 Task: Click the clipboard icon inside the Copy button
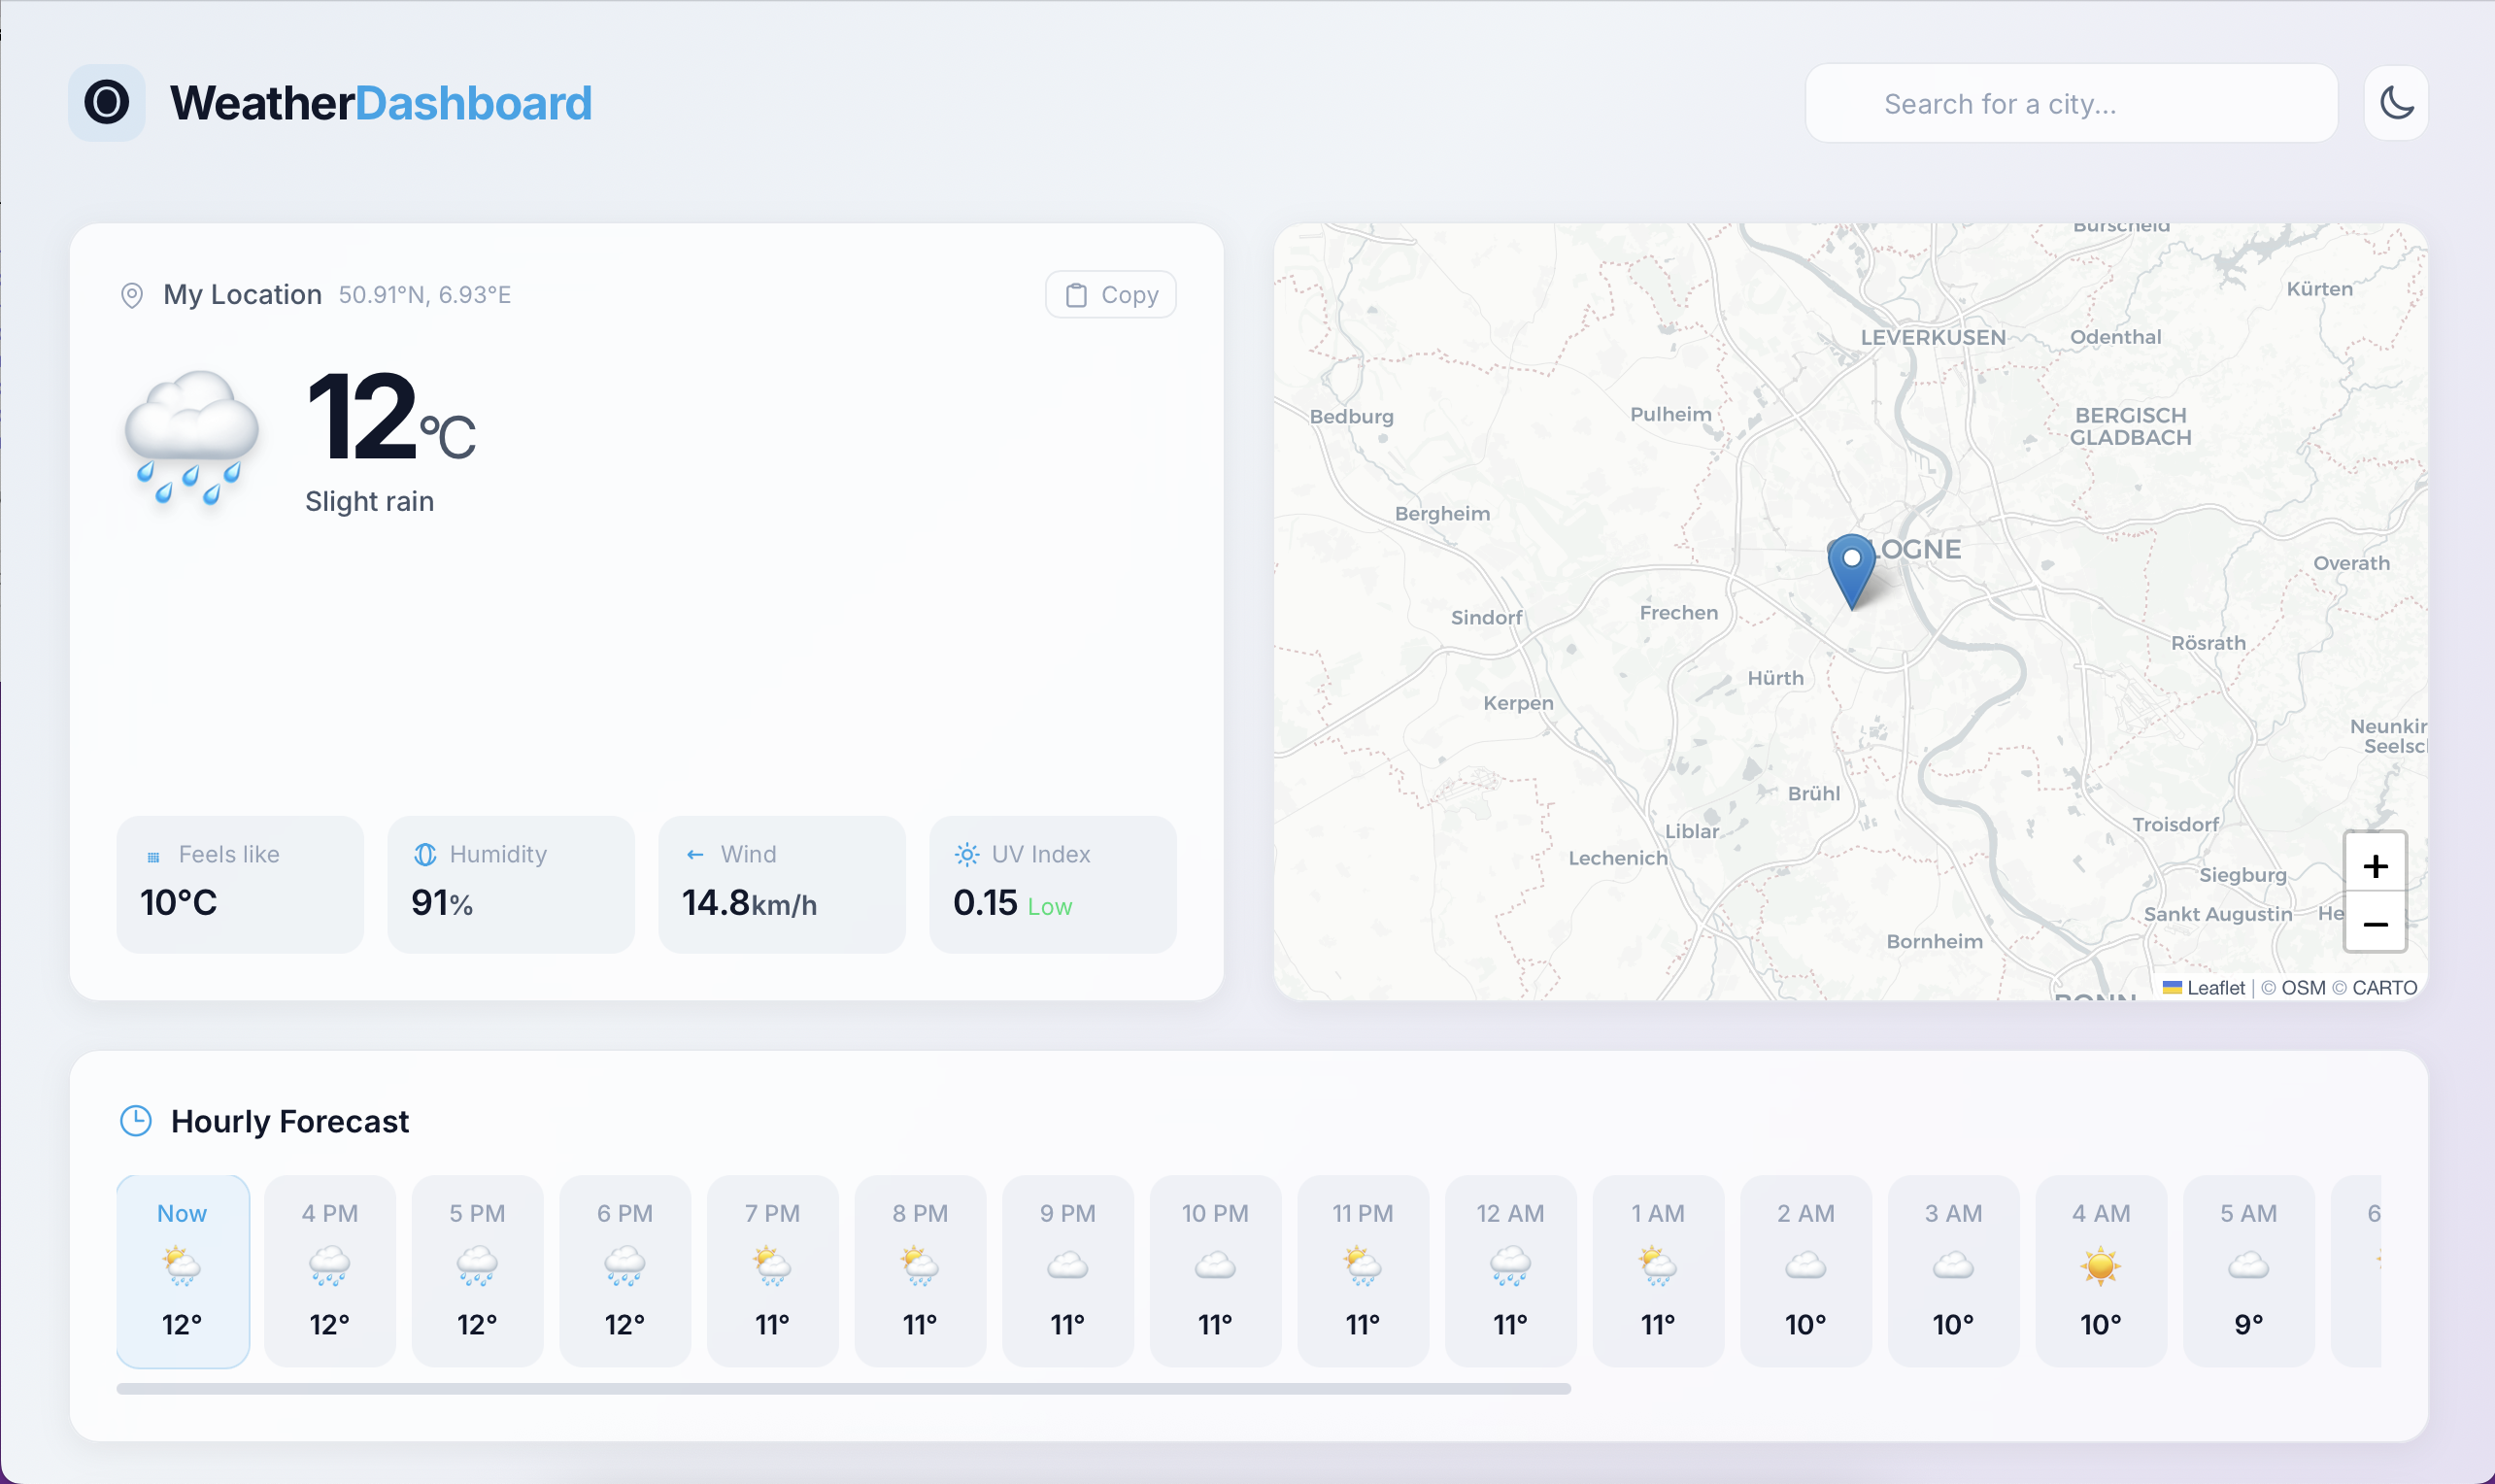click(x=1075, y=294)
